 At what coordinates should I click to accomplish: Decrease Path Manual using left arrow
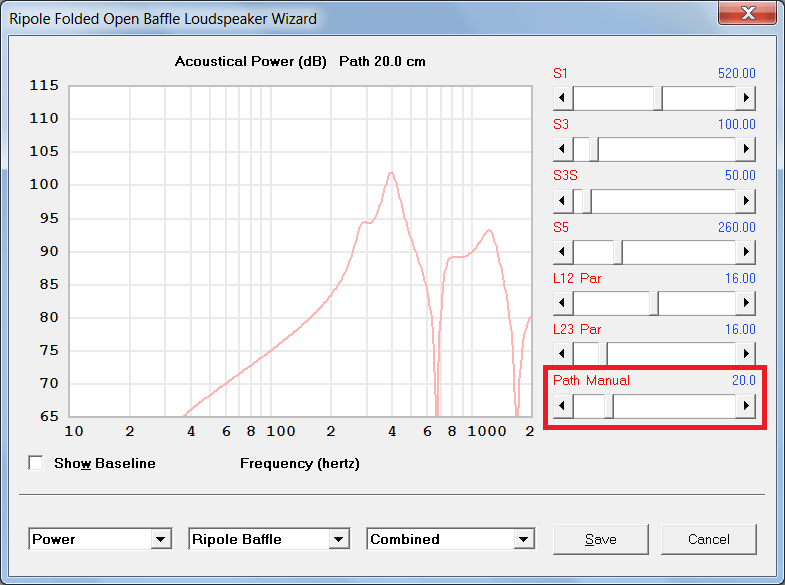click(x=563, y=406)
